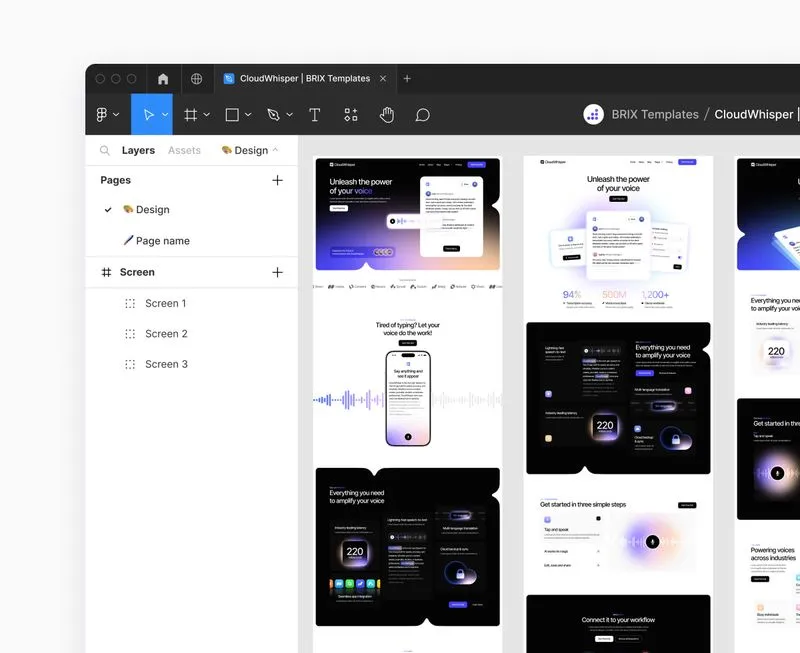Expand the Shape tools dropdown

tap(247, 114)
